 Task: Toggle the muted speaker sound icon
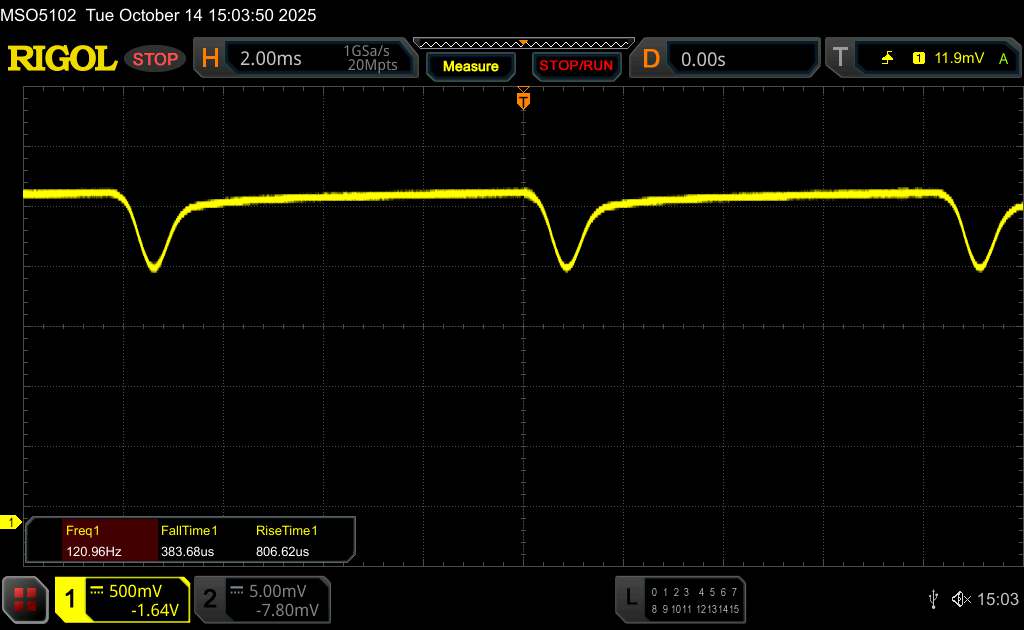(x=961, y=598)
